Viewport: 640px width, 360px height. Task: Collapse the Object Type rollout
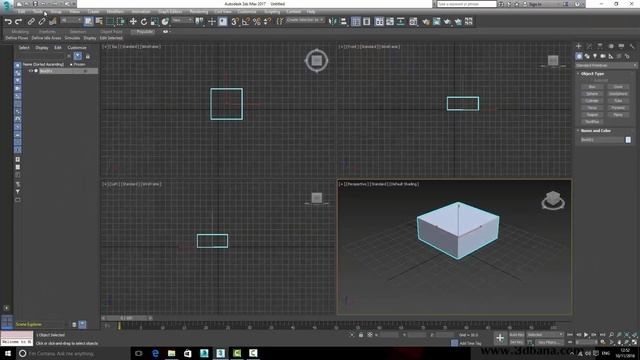(592, 74)
